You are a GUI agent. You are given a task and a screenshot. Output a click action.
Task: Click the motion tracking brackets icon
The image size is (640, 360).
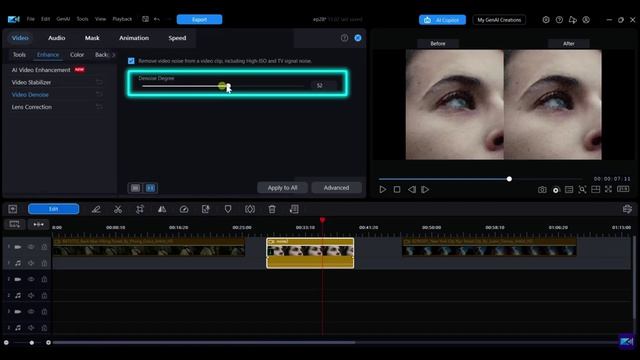pos(250,209)
